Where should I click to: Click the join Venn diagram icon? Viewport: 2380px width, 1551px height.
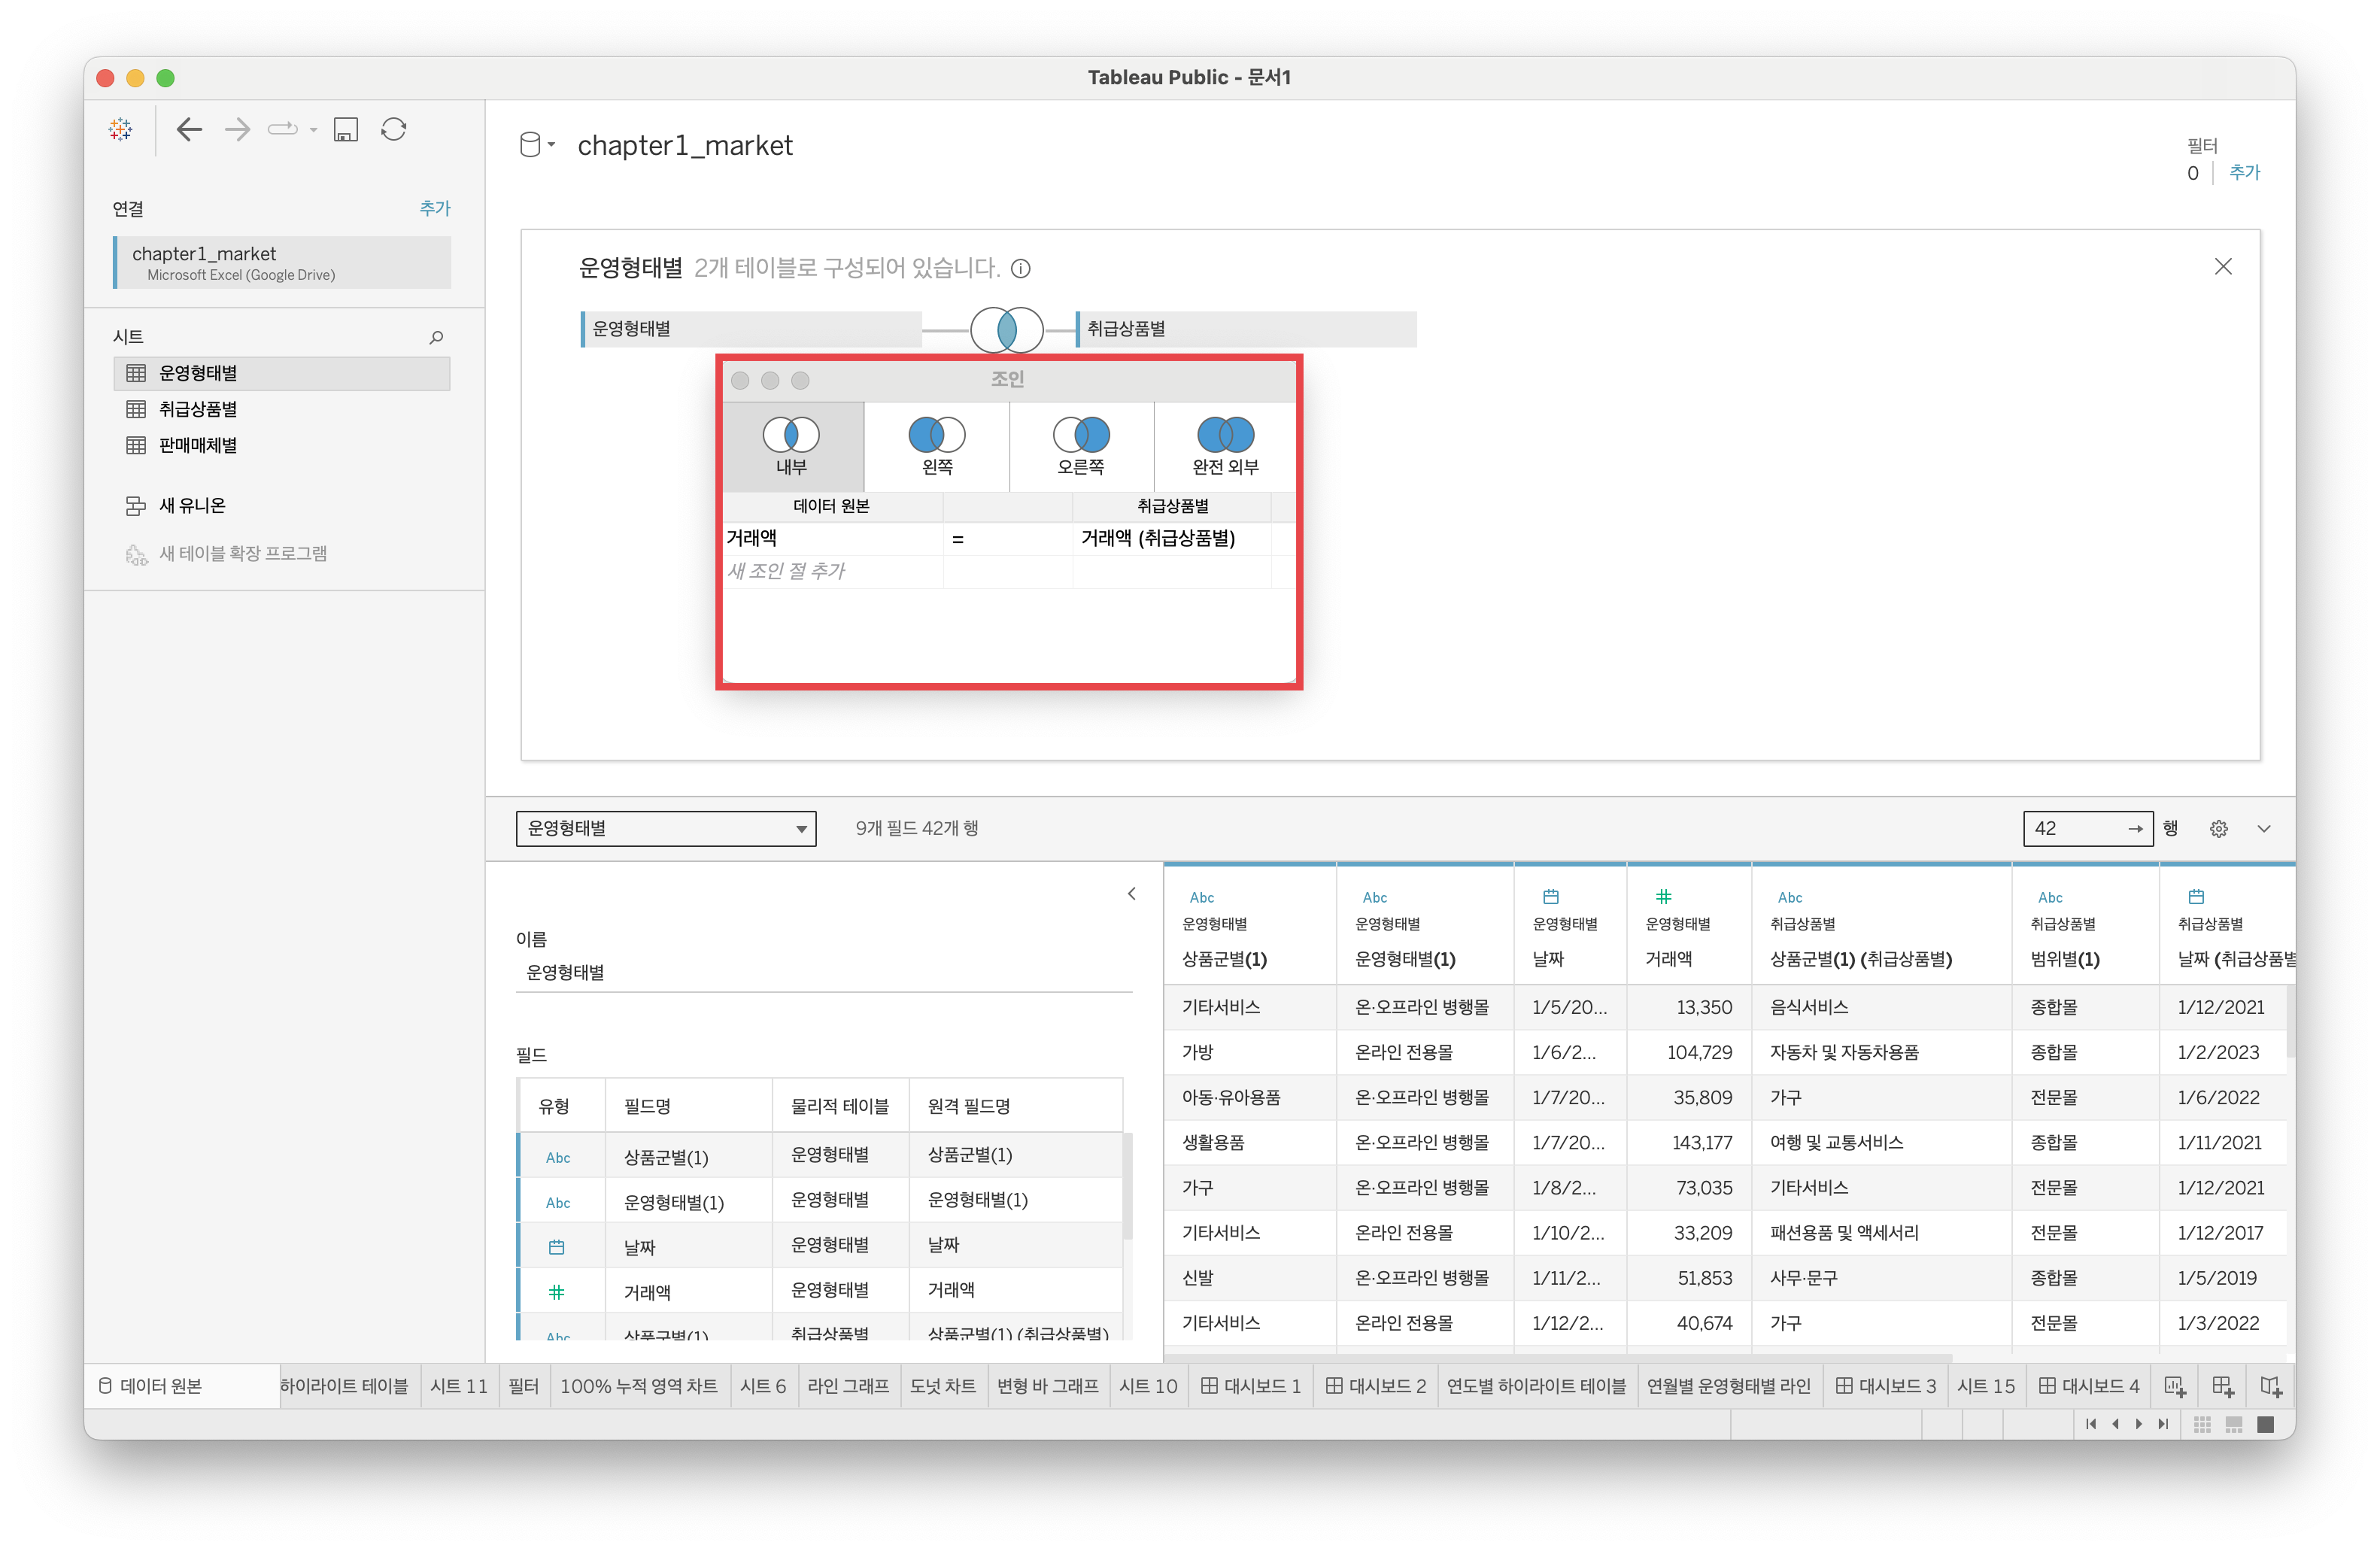point(1006,329)
